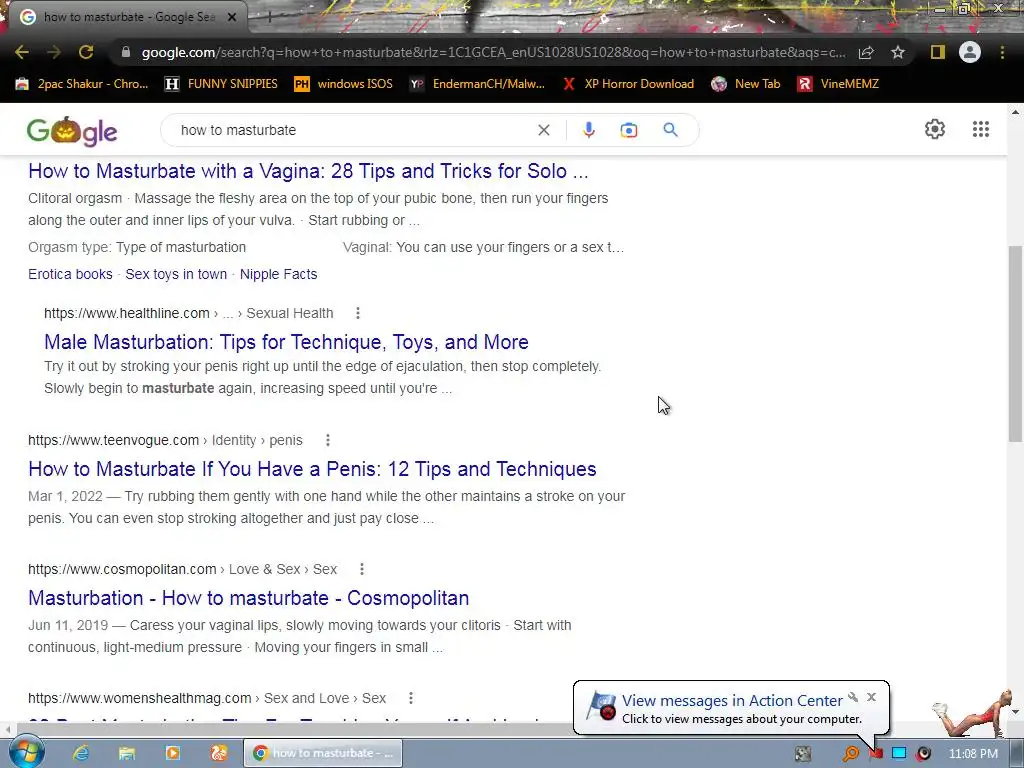This screenshot has width=1024, height=768.
Task: Open Windows Explorer folder on taskbar
Action: [x=127, y=754]
